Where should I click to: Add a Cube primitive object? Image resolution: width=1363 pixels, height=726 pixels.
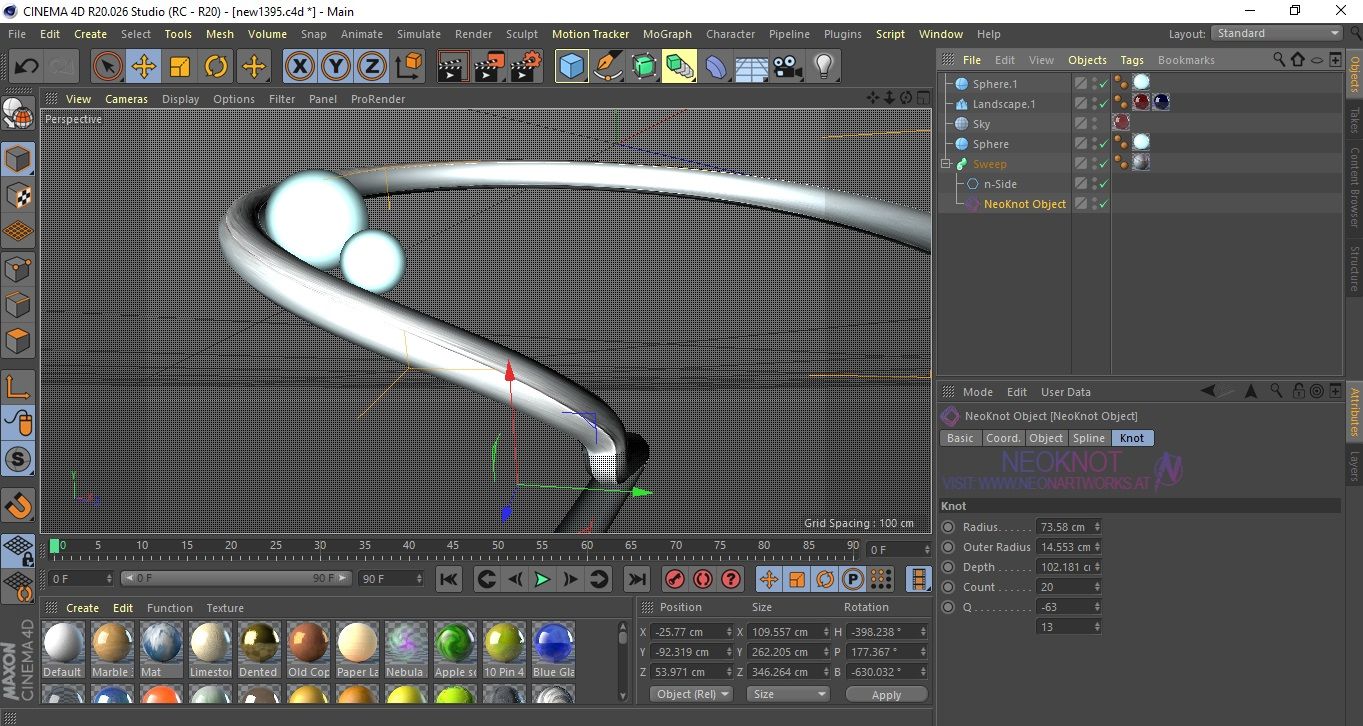[x=571, y=67]
